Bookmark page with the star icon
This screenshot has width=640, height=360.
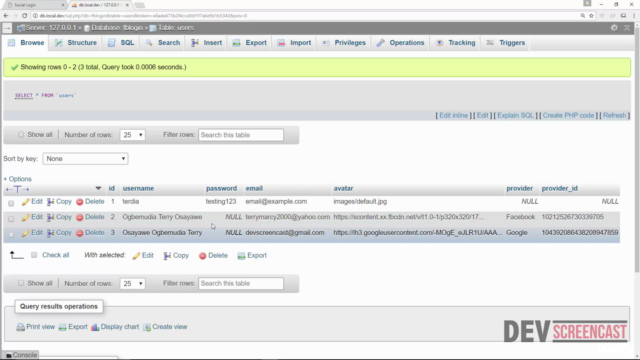591,16
